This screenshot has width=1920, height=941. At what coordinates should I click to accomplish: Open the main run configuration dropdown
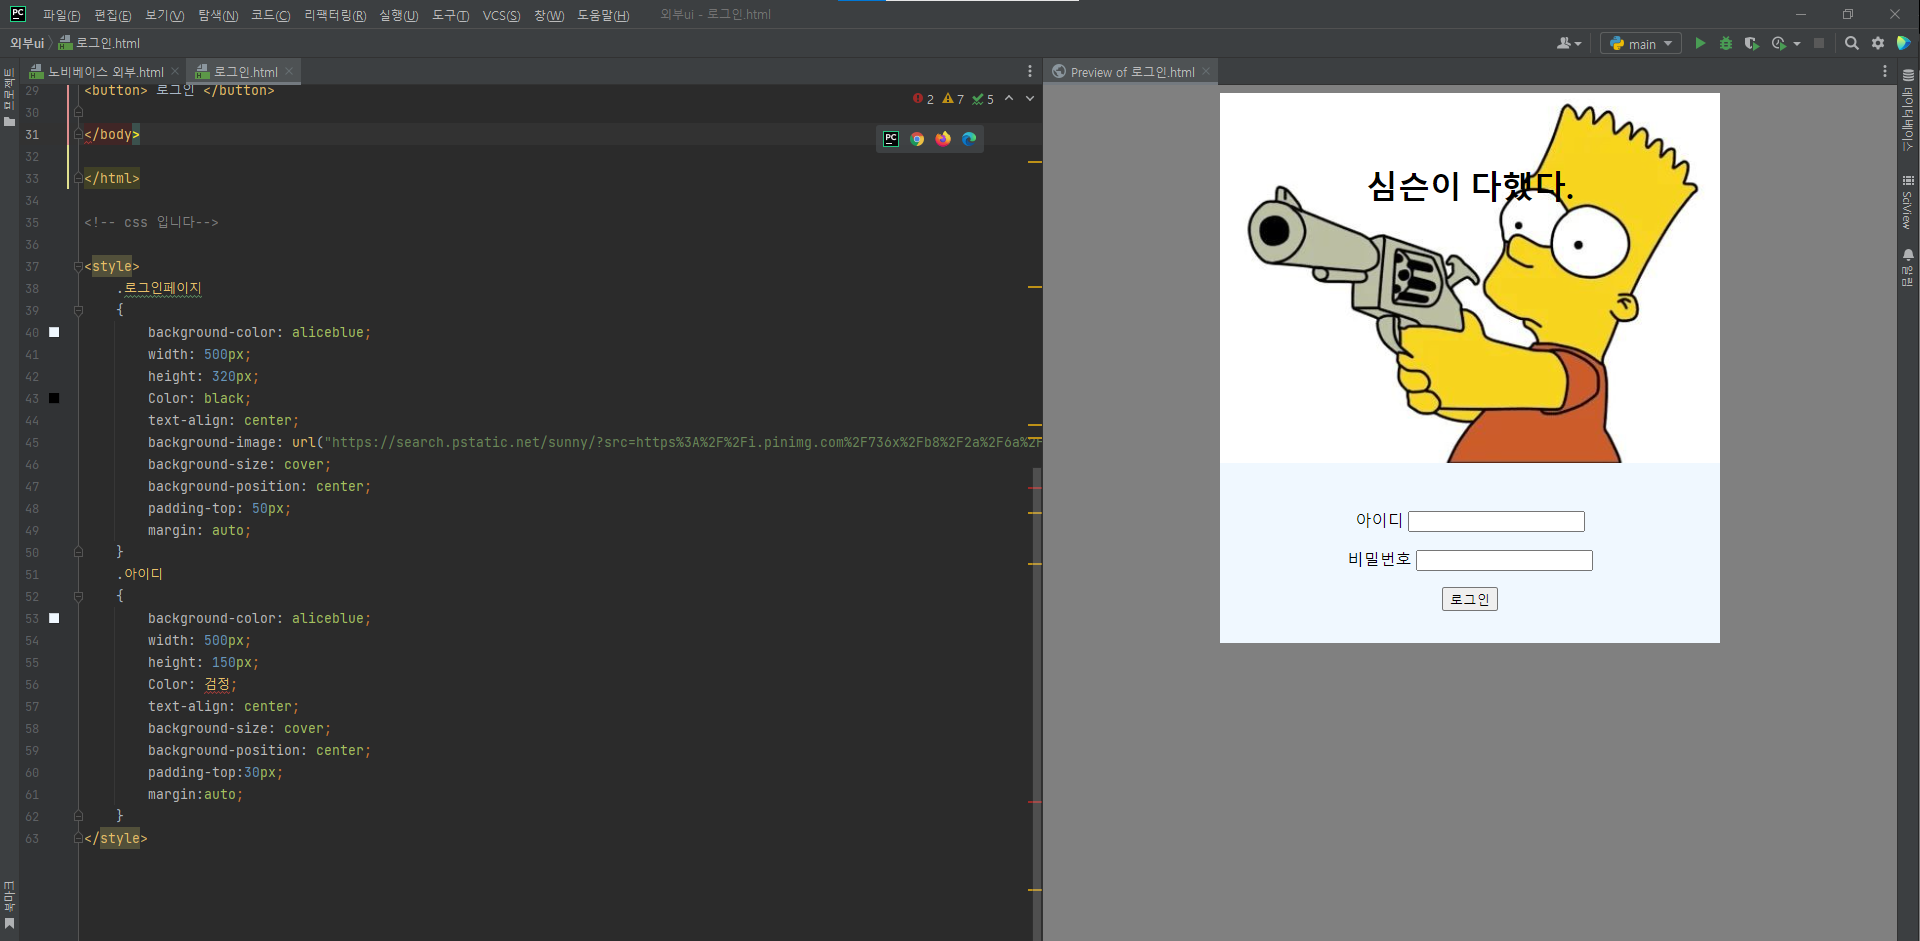click(x=1641, y=43)
